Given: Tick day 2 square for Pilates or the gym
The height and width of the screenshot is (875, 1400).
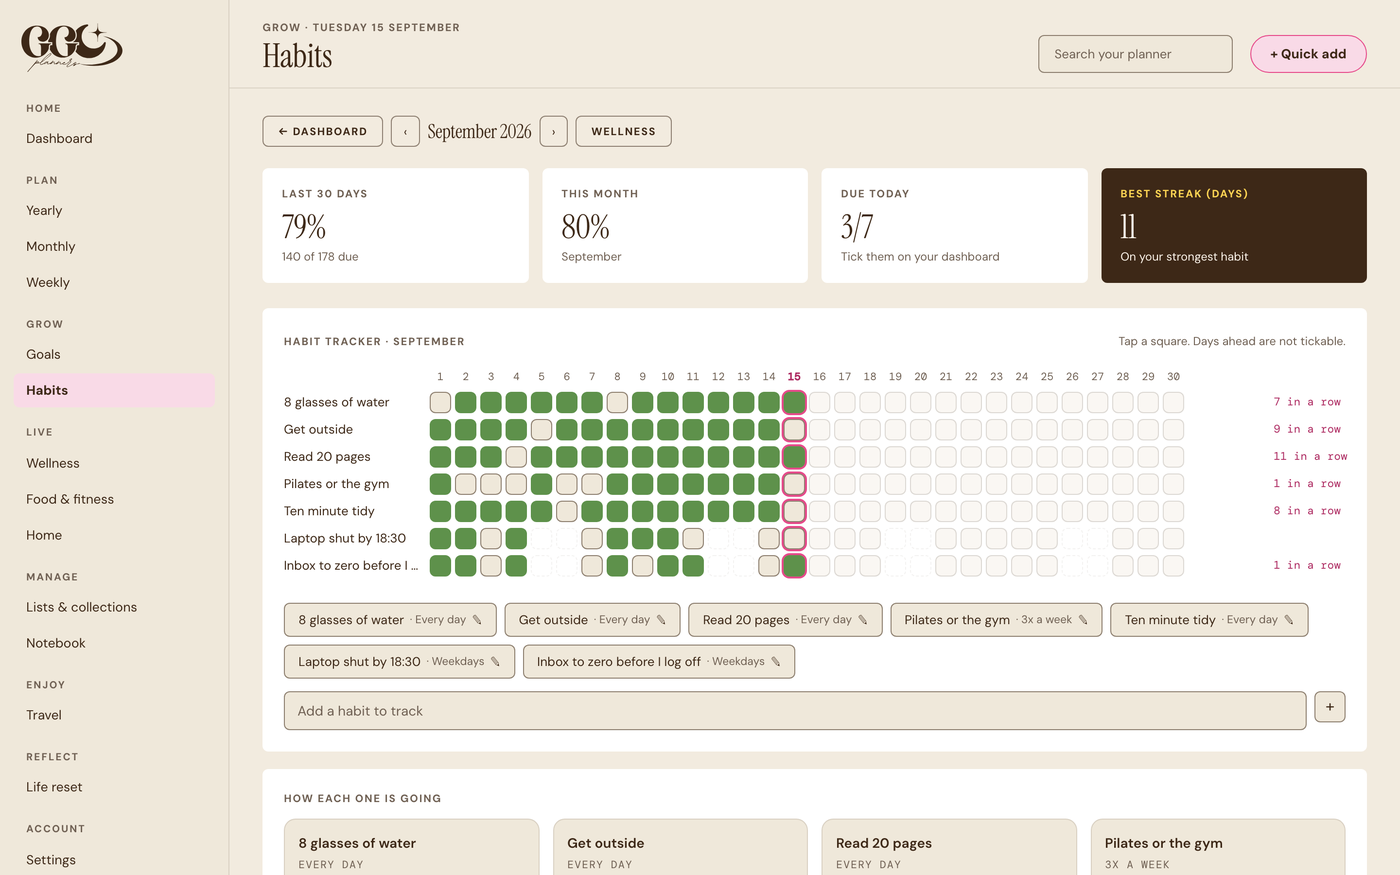Looking at the screenshot, I should click(465, 484).
